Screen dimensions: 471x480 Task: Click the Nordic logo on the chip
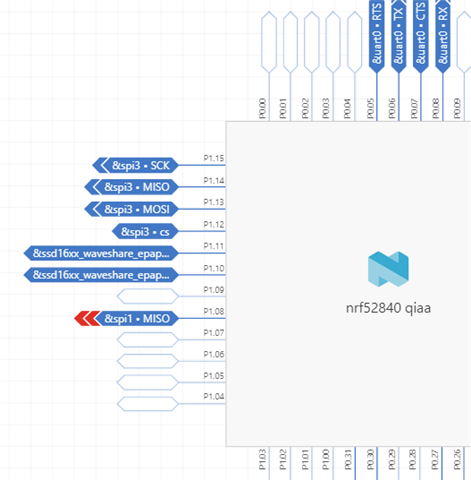[388, 269]
